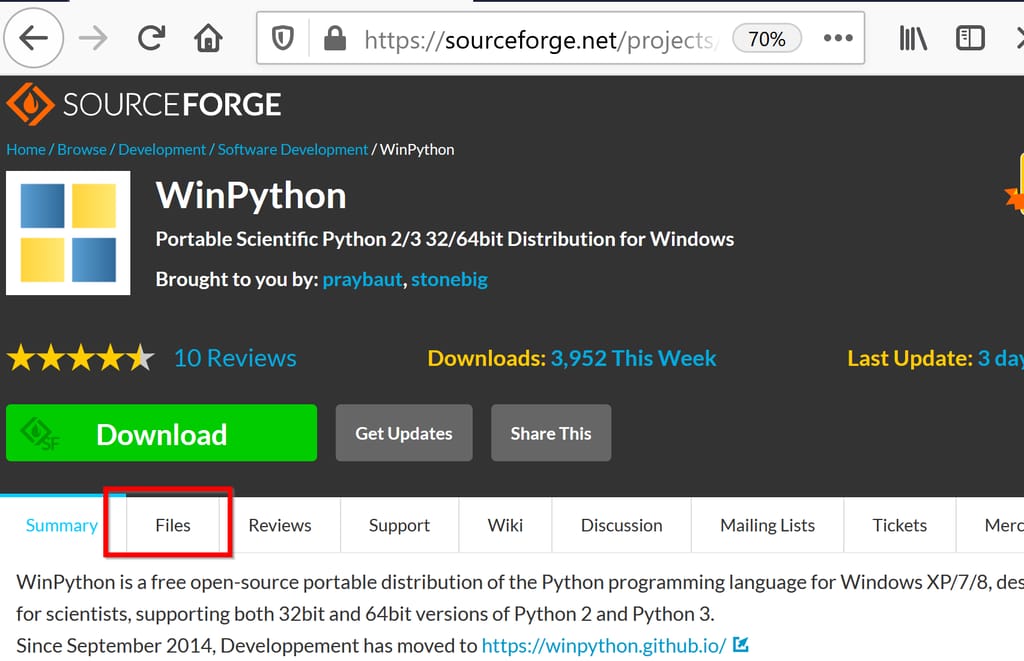
Task: Click the green Download button
Action: [161, 433]
